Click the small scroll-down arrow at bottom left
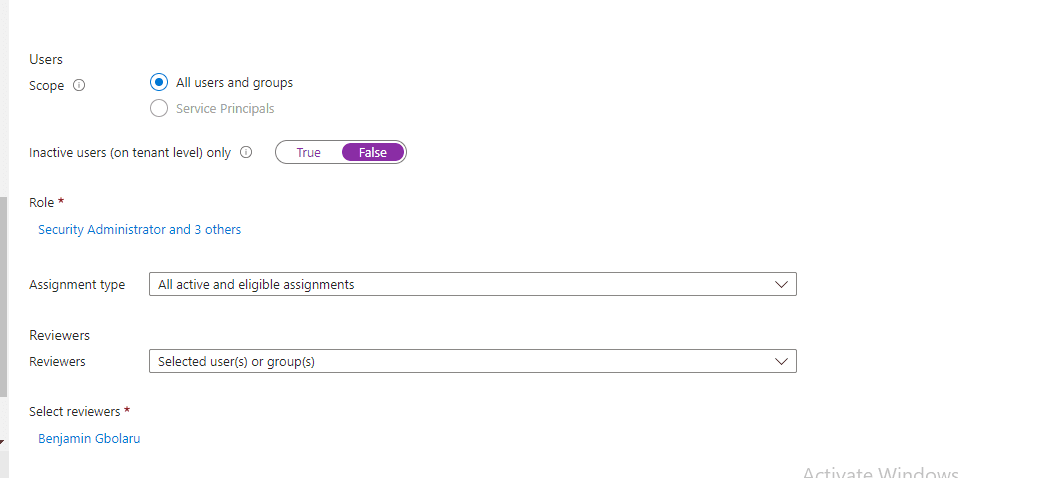The height and width of the screenshot is (478, 1058). tap(3, 439)
